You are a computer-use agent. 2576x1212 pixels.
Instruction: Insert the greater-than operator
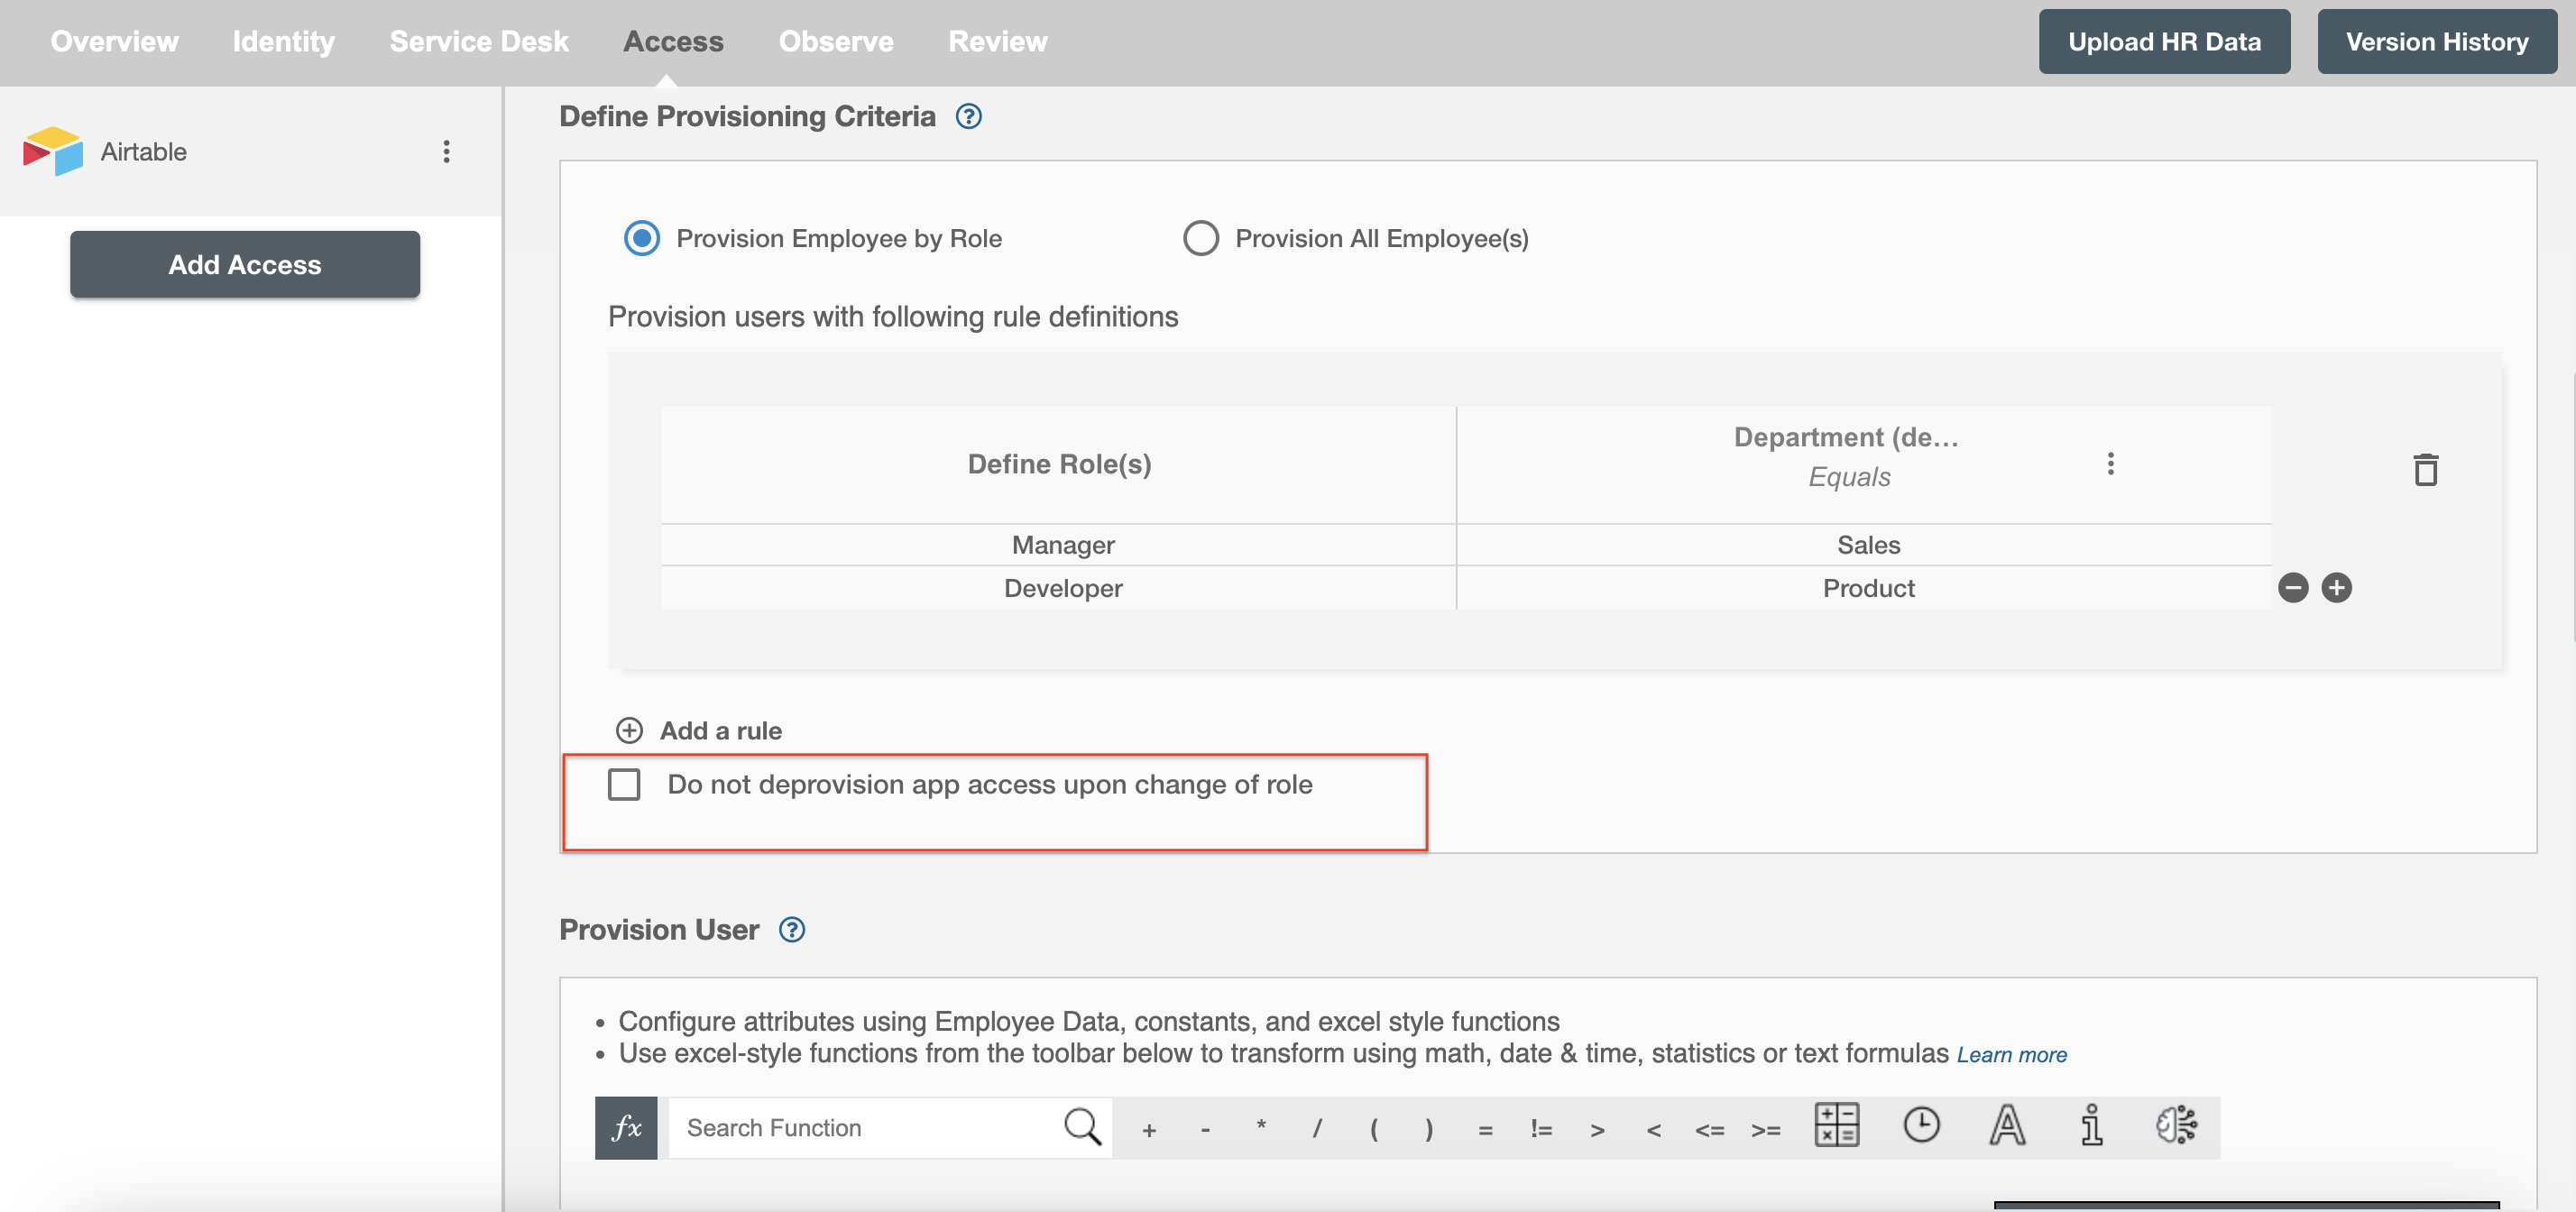1597,1129
